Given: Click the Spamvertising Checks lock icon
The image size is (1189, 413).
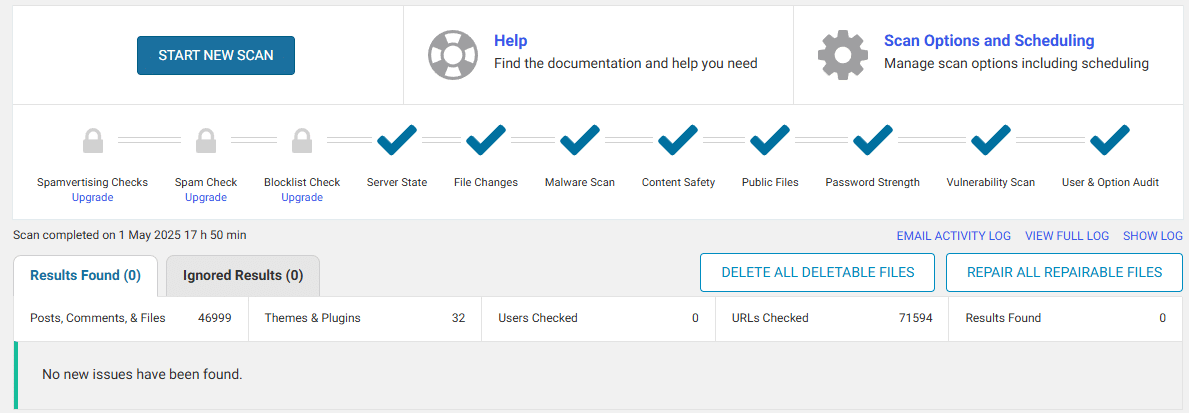Looking at the screenshot, I should pyautogui.click(x=93, y=140).
